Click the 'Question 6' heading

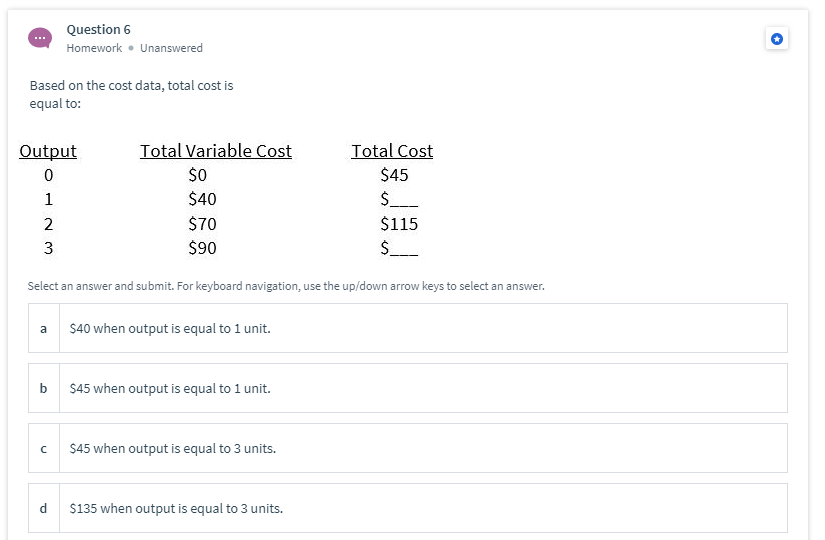pyautogui.click(x=98, y=29)
